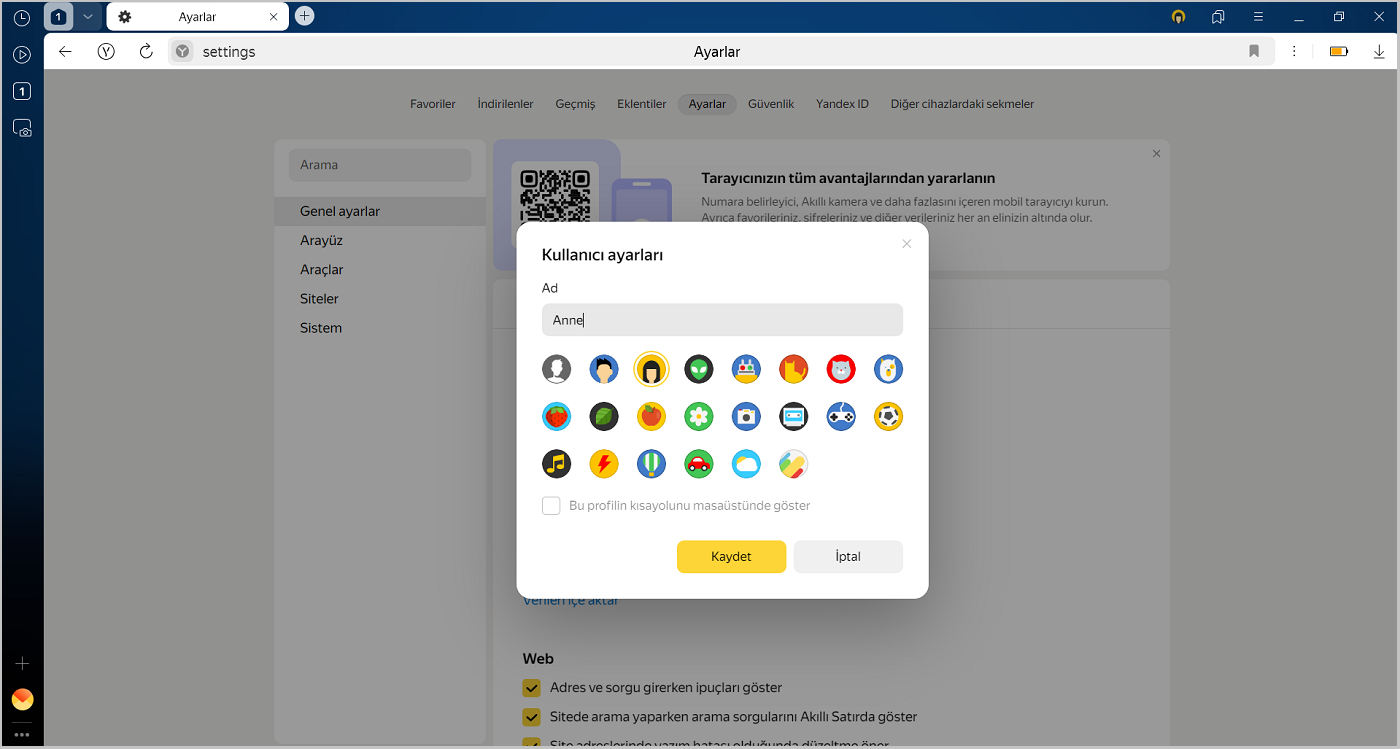Open the browser three-dot menu
The image size is (1400, 749).
coord(1294,52)
